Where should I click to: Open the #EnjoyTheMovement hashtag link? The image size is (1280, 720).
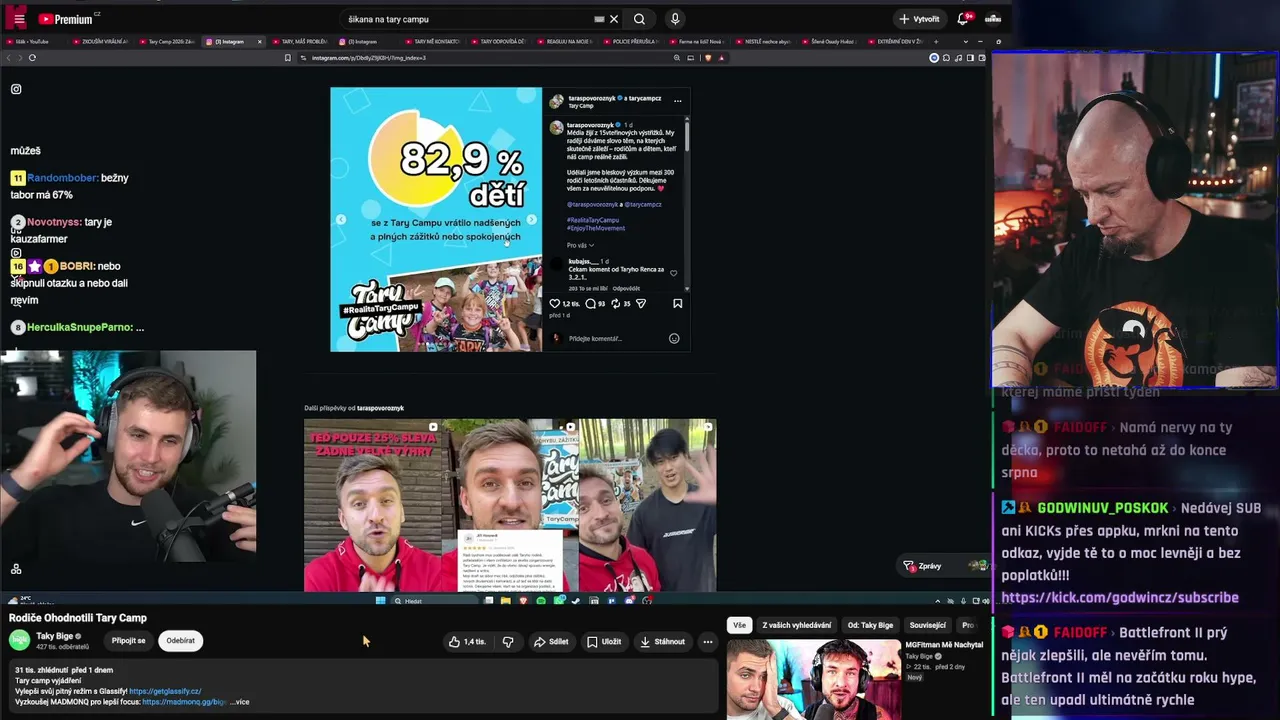pos(595,228)
